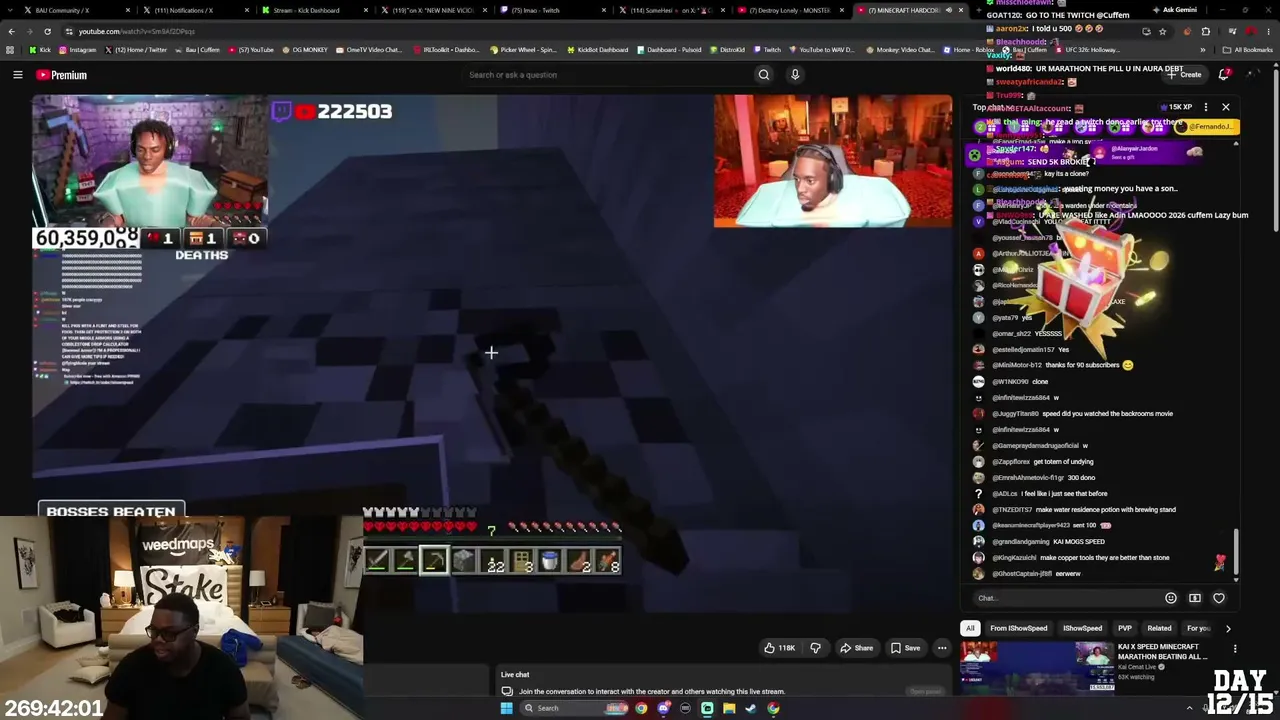Open the Kai X Speed Minecraft Marathon title
The height and width of the screenshot is (720, 1280).
(1164, 651)
